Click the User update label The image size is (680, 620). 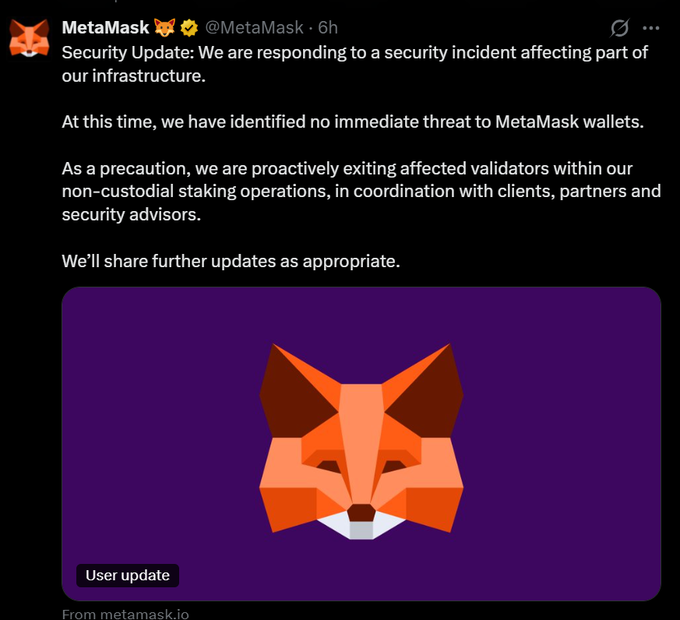[128, 575]
